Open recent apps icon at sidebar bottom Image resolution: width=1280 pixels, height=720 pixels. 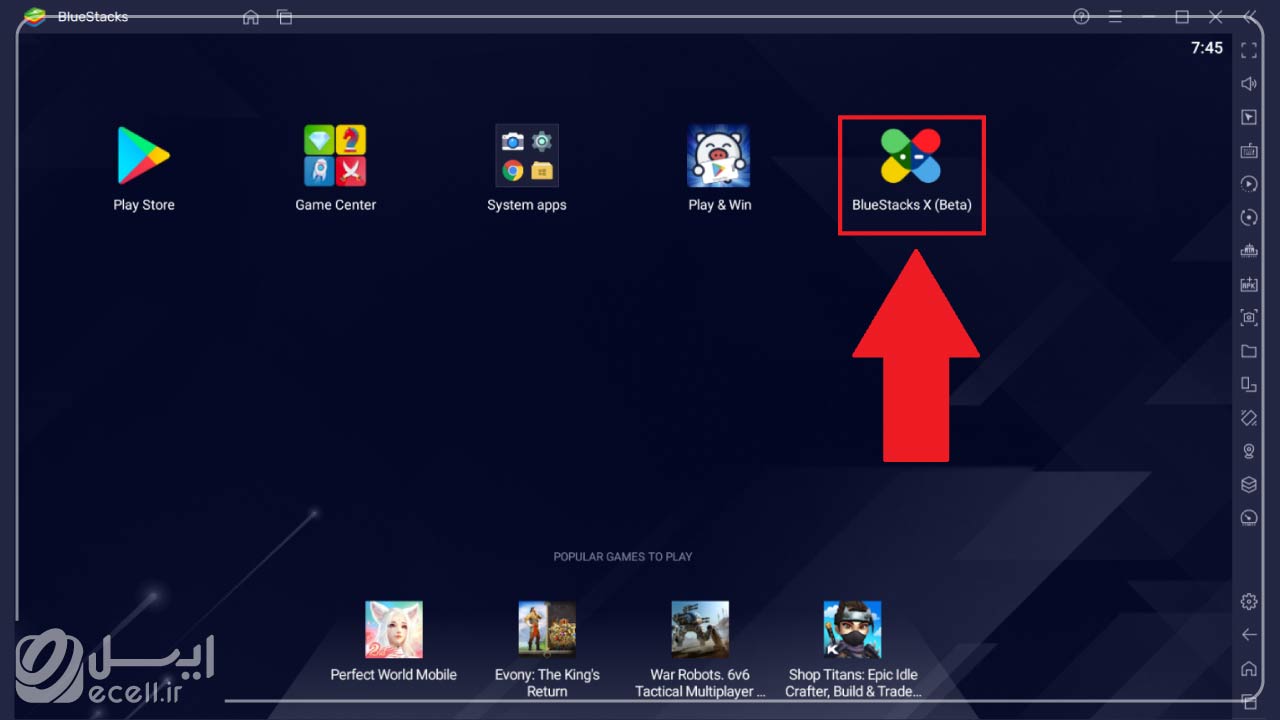click(x=1249, y=701)
